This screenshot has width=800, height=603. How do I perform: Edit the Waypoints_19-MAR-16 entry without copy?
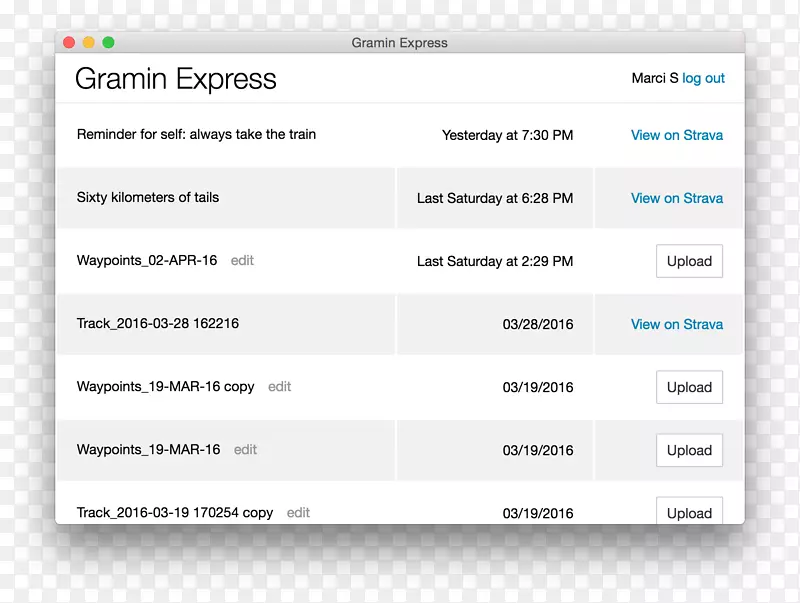245,450
